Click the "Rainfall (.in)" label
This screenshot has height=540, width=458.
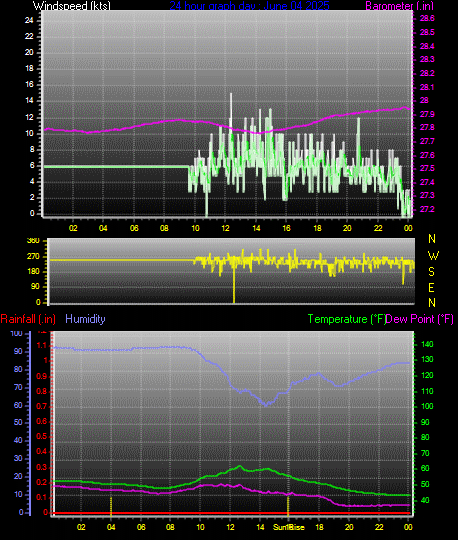coord(28,319)
